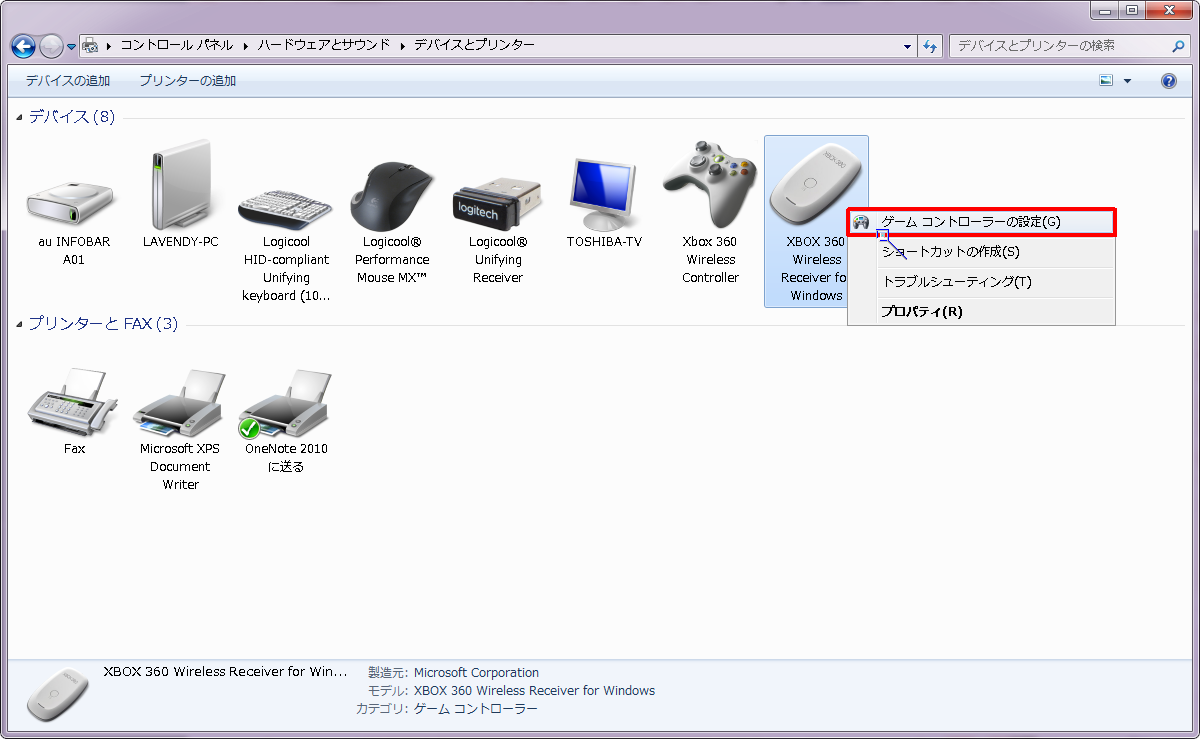Select the XBOX 360 Wireless Receiver for Windows icon
The image size is (1200, 739).
pos(816,184)
